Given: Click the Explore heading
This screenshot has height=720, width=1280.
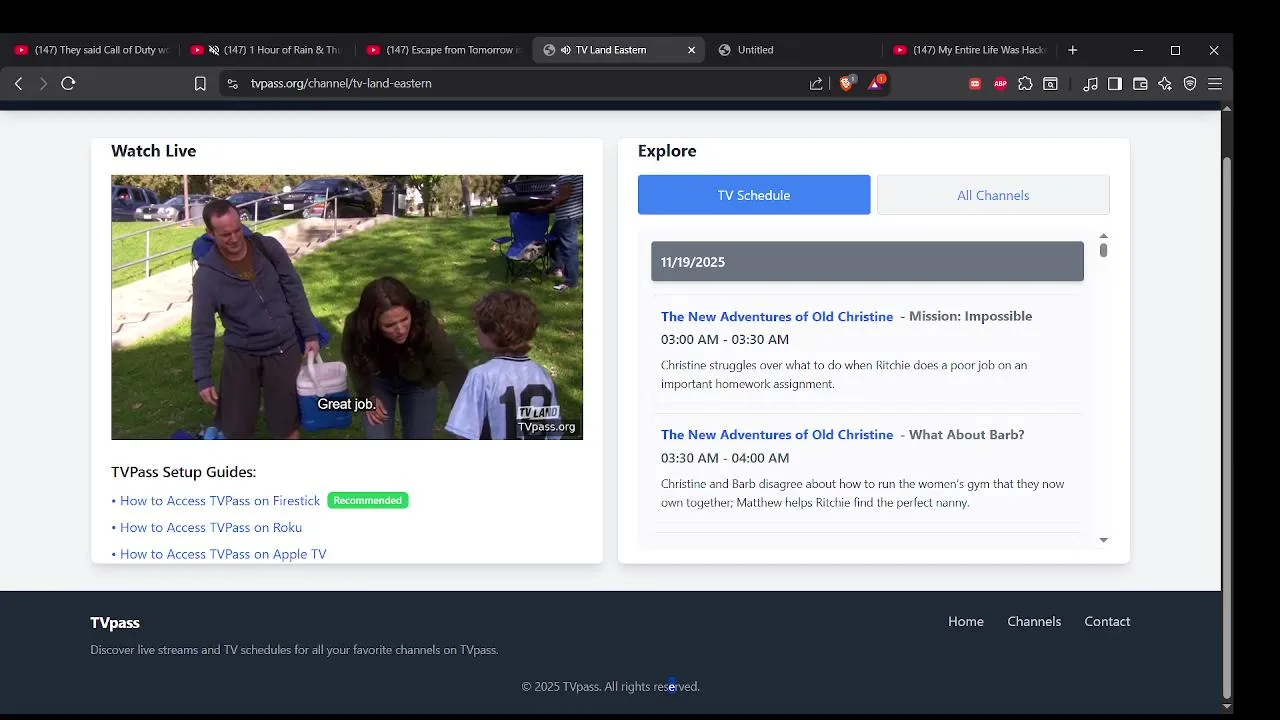Looking at the screenshot, I should (667, 151).
